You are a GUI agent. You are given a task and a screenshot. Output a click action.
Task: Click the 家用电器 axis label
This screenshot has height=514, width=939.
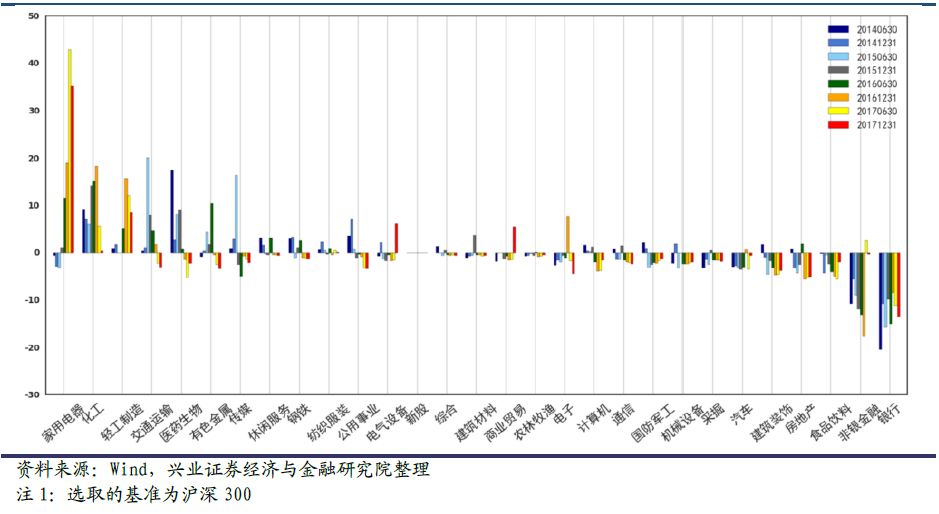click(63, 422)
